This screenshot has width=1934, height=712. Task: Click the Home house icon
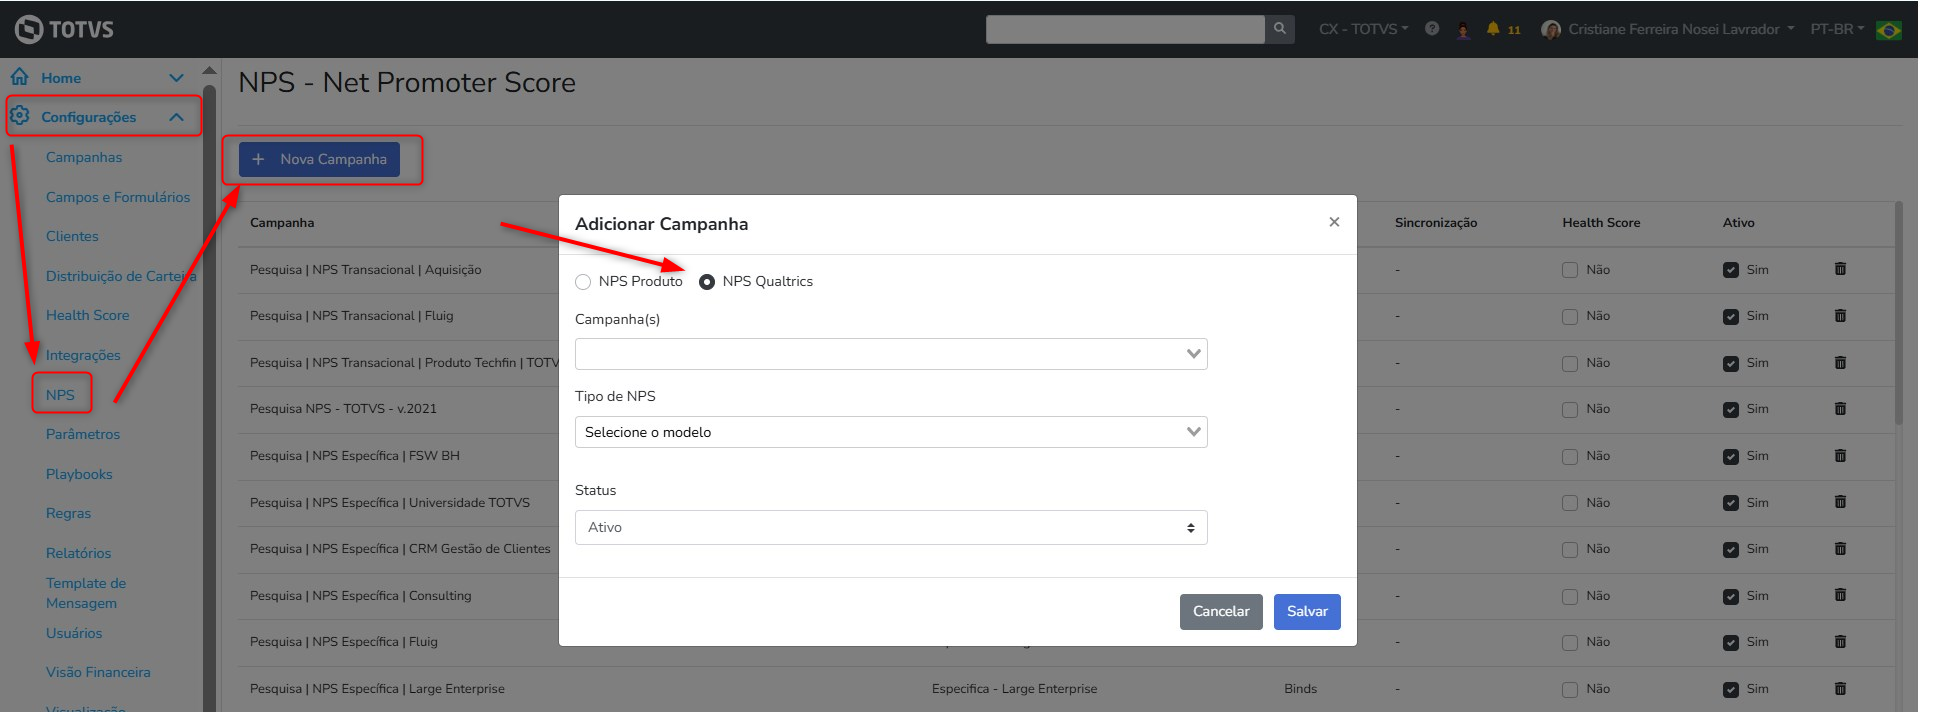click(20, 77)
